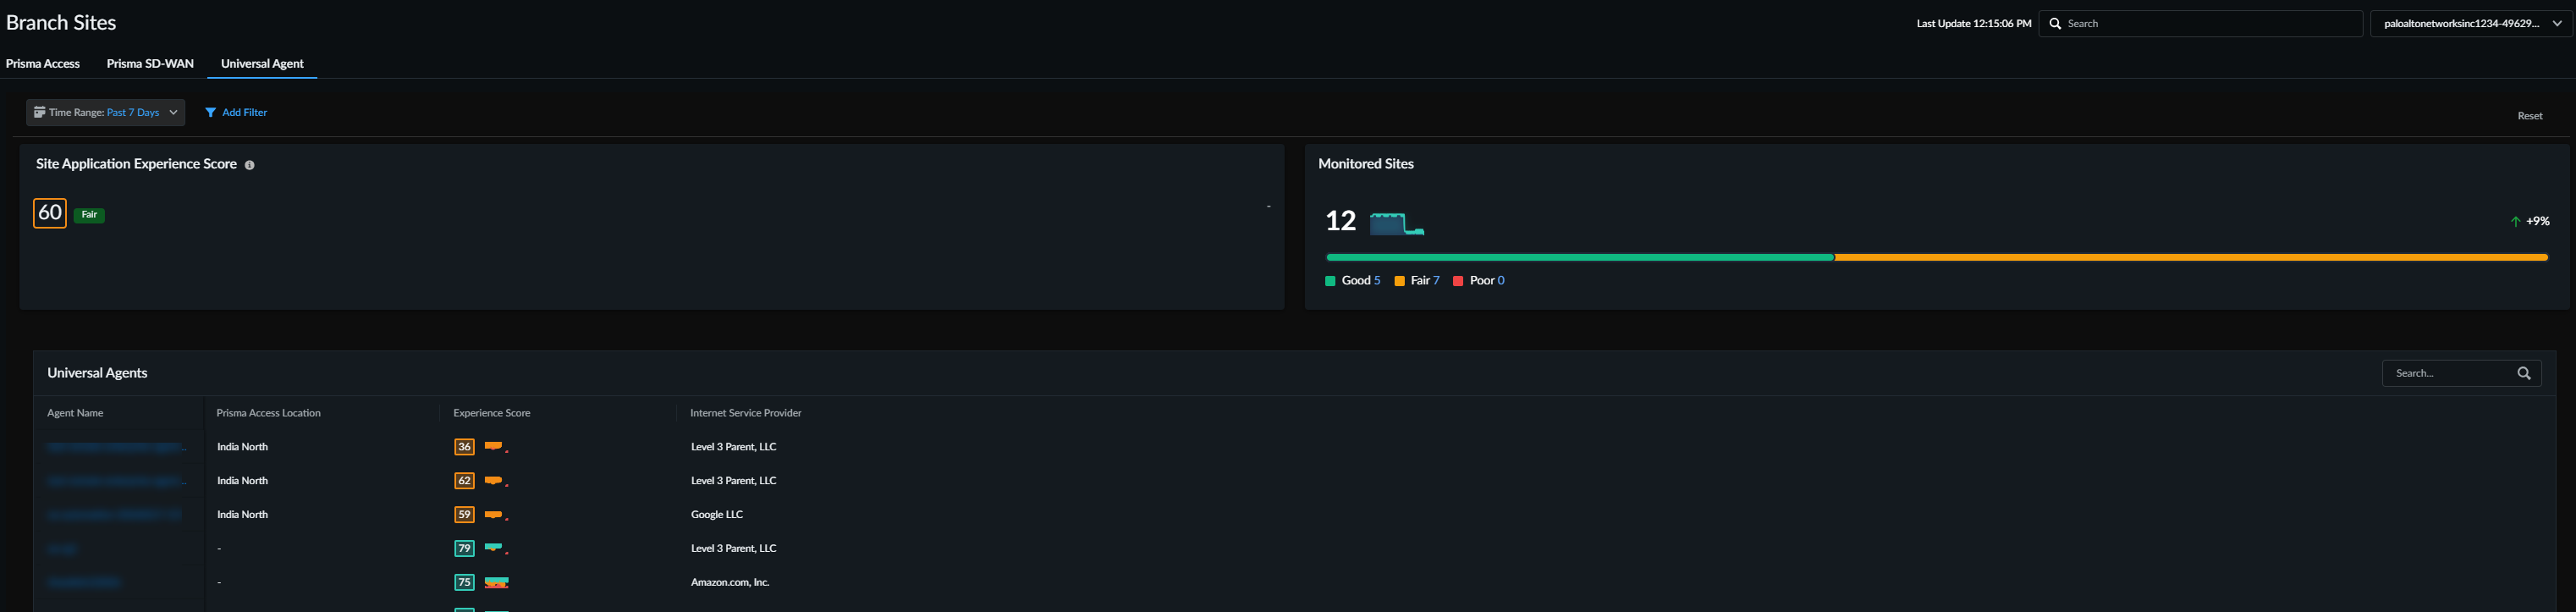Click Level 3 Parent, LLC in the score 62 row
This screenshot has height=612, width=2576.
[733, 481]
